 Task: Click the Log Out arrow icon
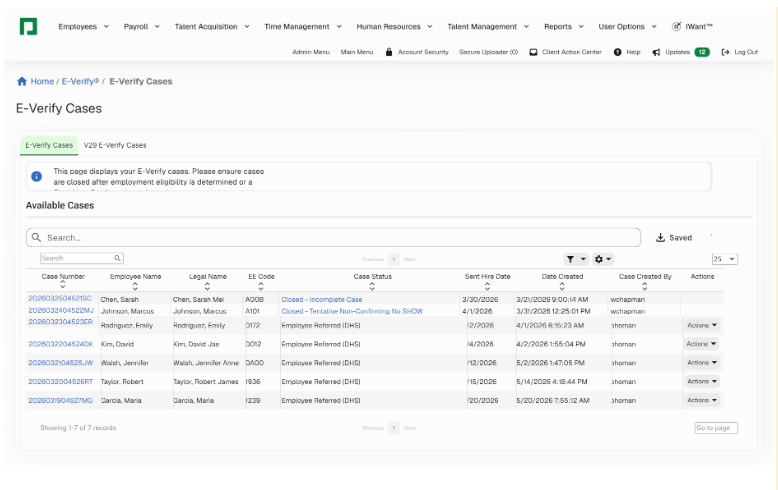(x=725, y=52)
